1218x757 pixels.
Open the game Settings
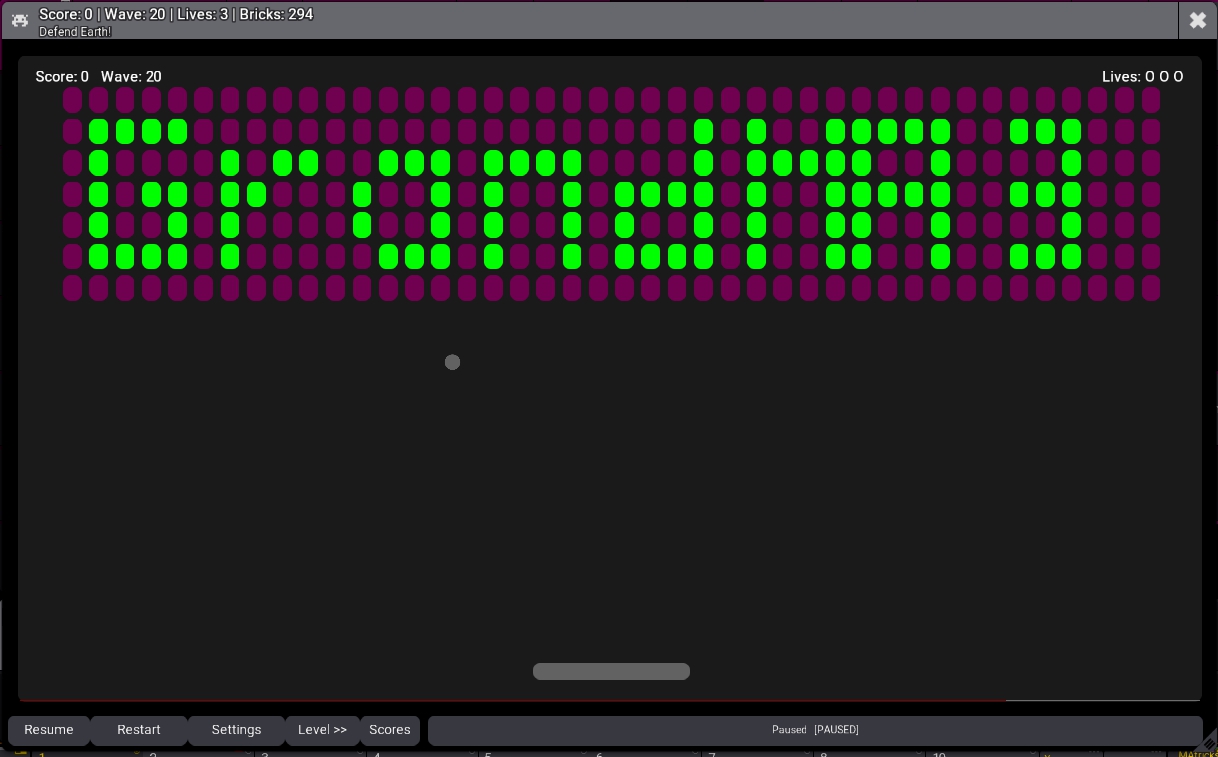point(236,730)
